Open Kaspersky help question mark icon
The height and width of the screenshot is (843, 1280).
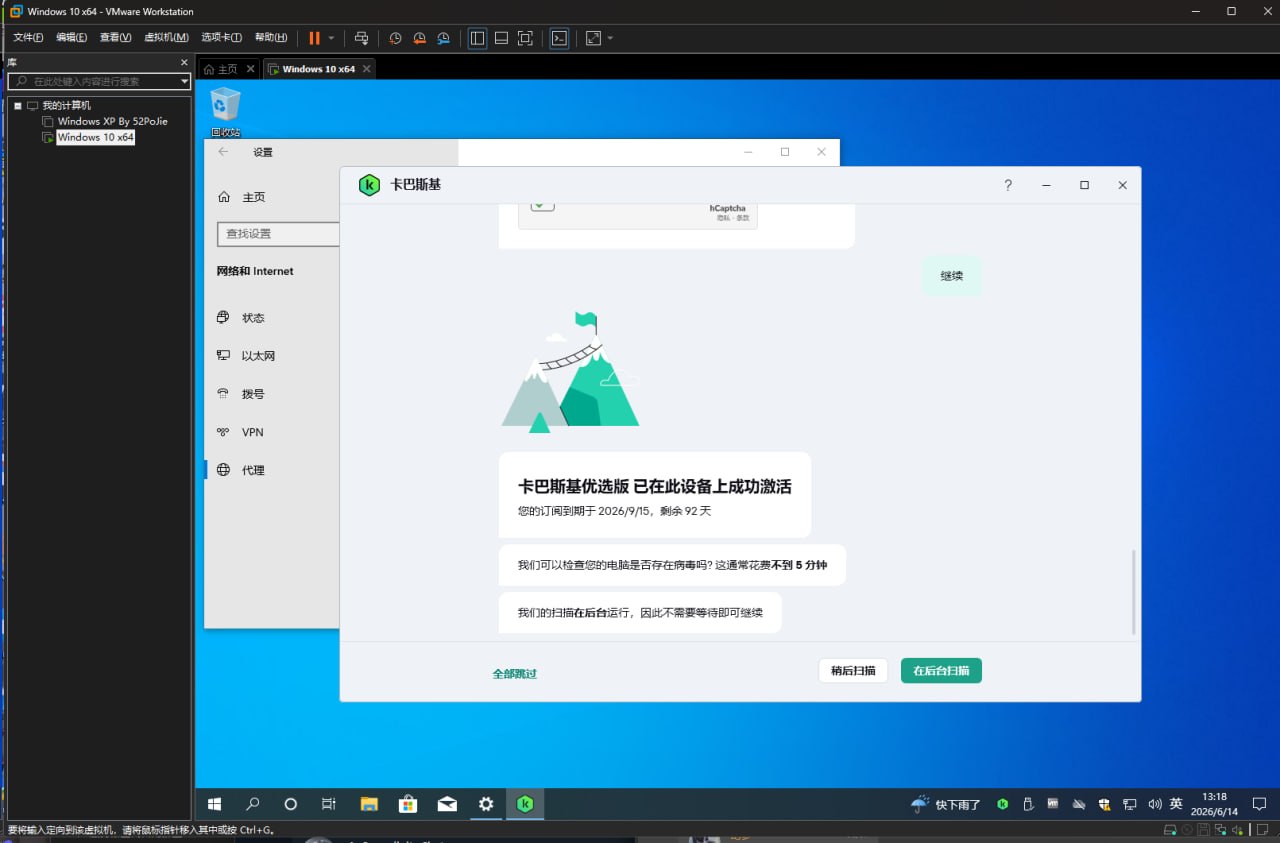point(1008,185)
